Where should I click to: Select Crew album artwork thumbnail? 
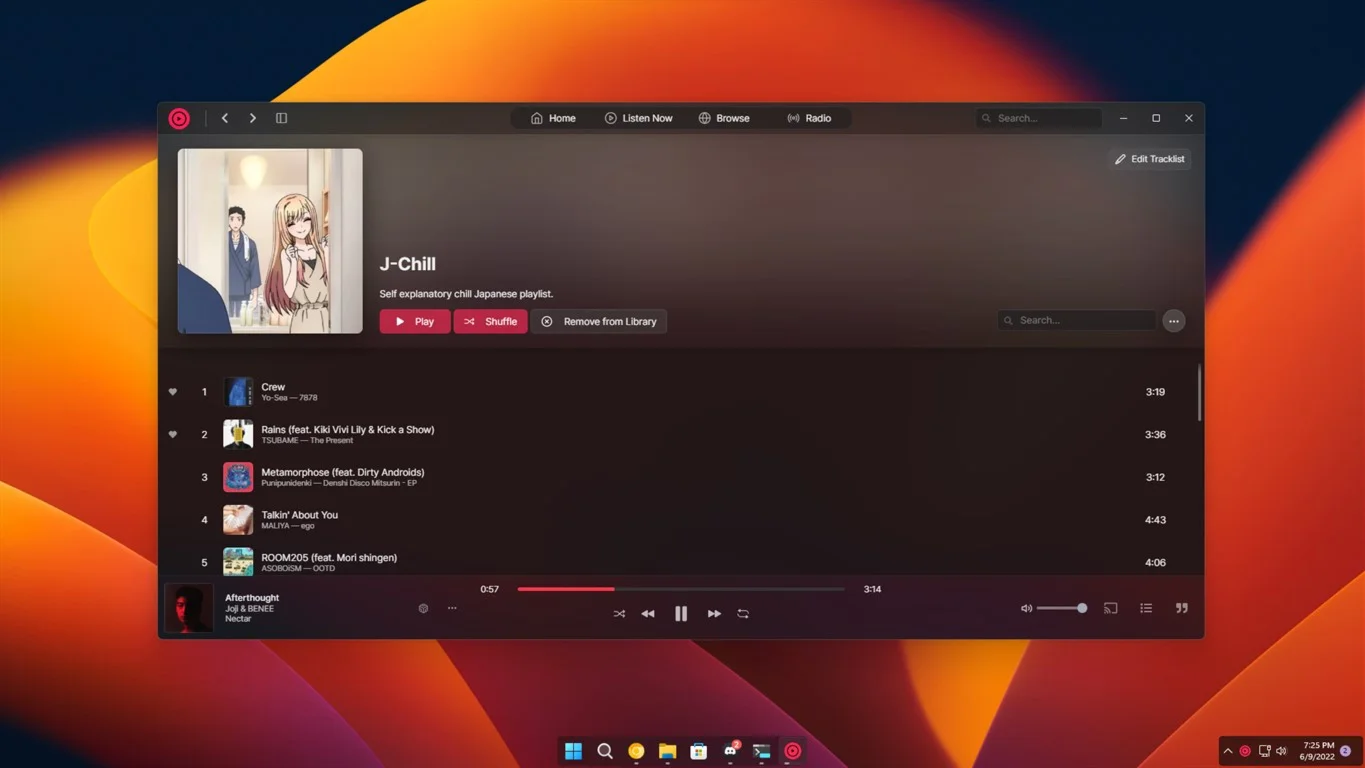point(238,392)
